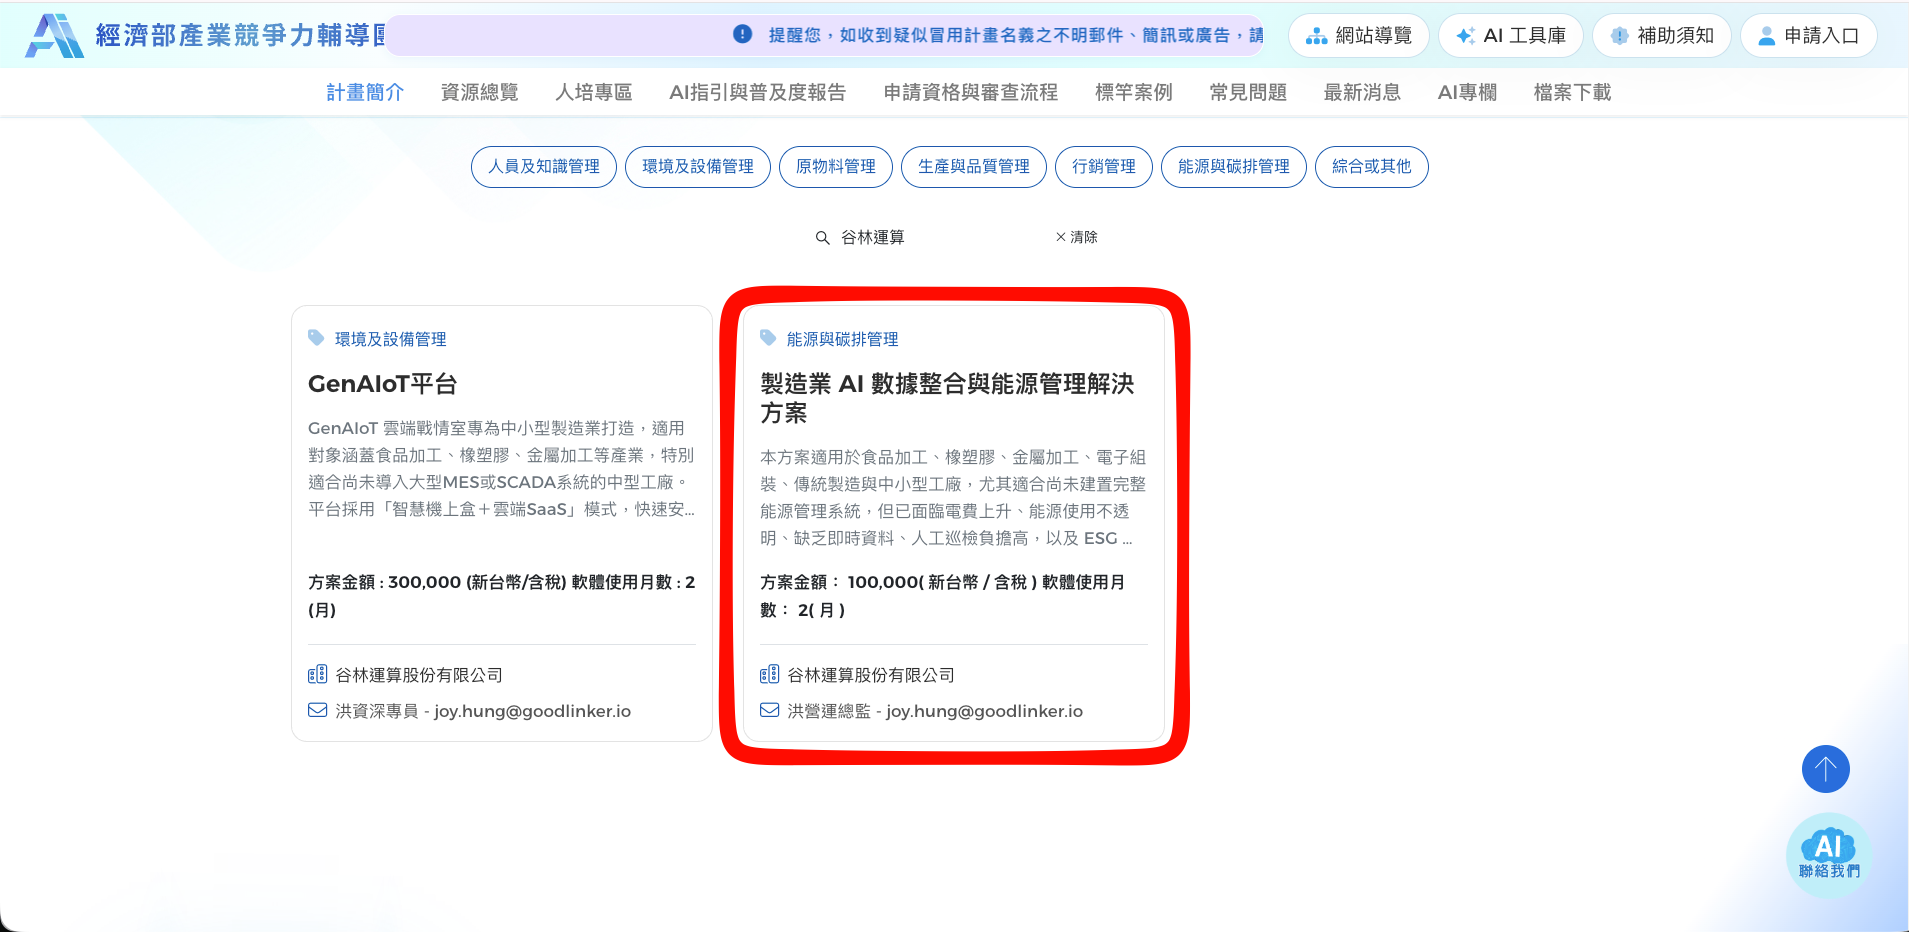This screenshot has width=1909, height=932.
Task: Click building icon in 製造業 AI card
Action: (x=769, y=674)
